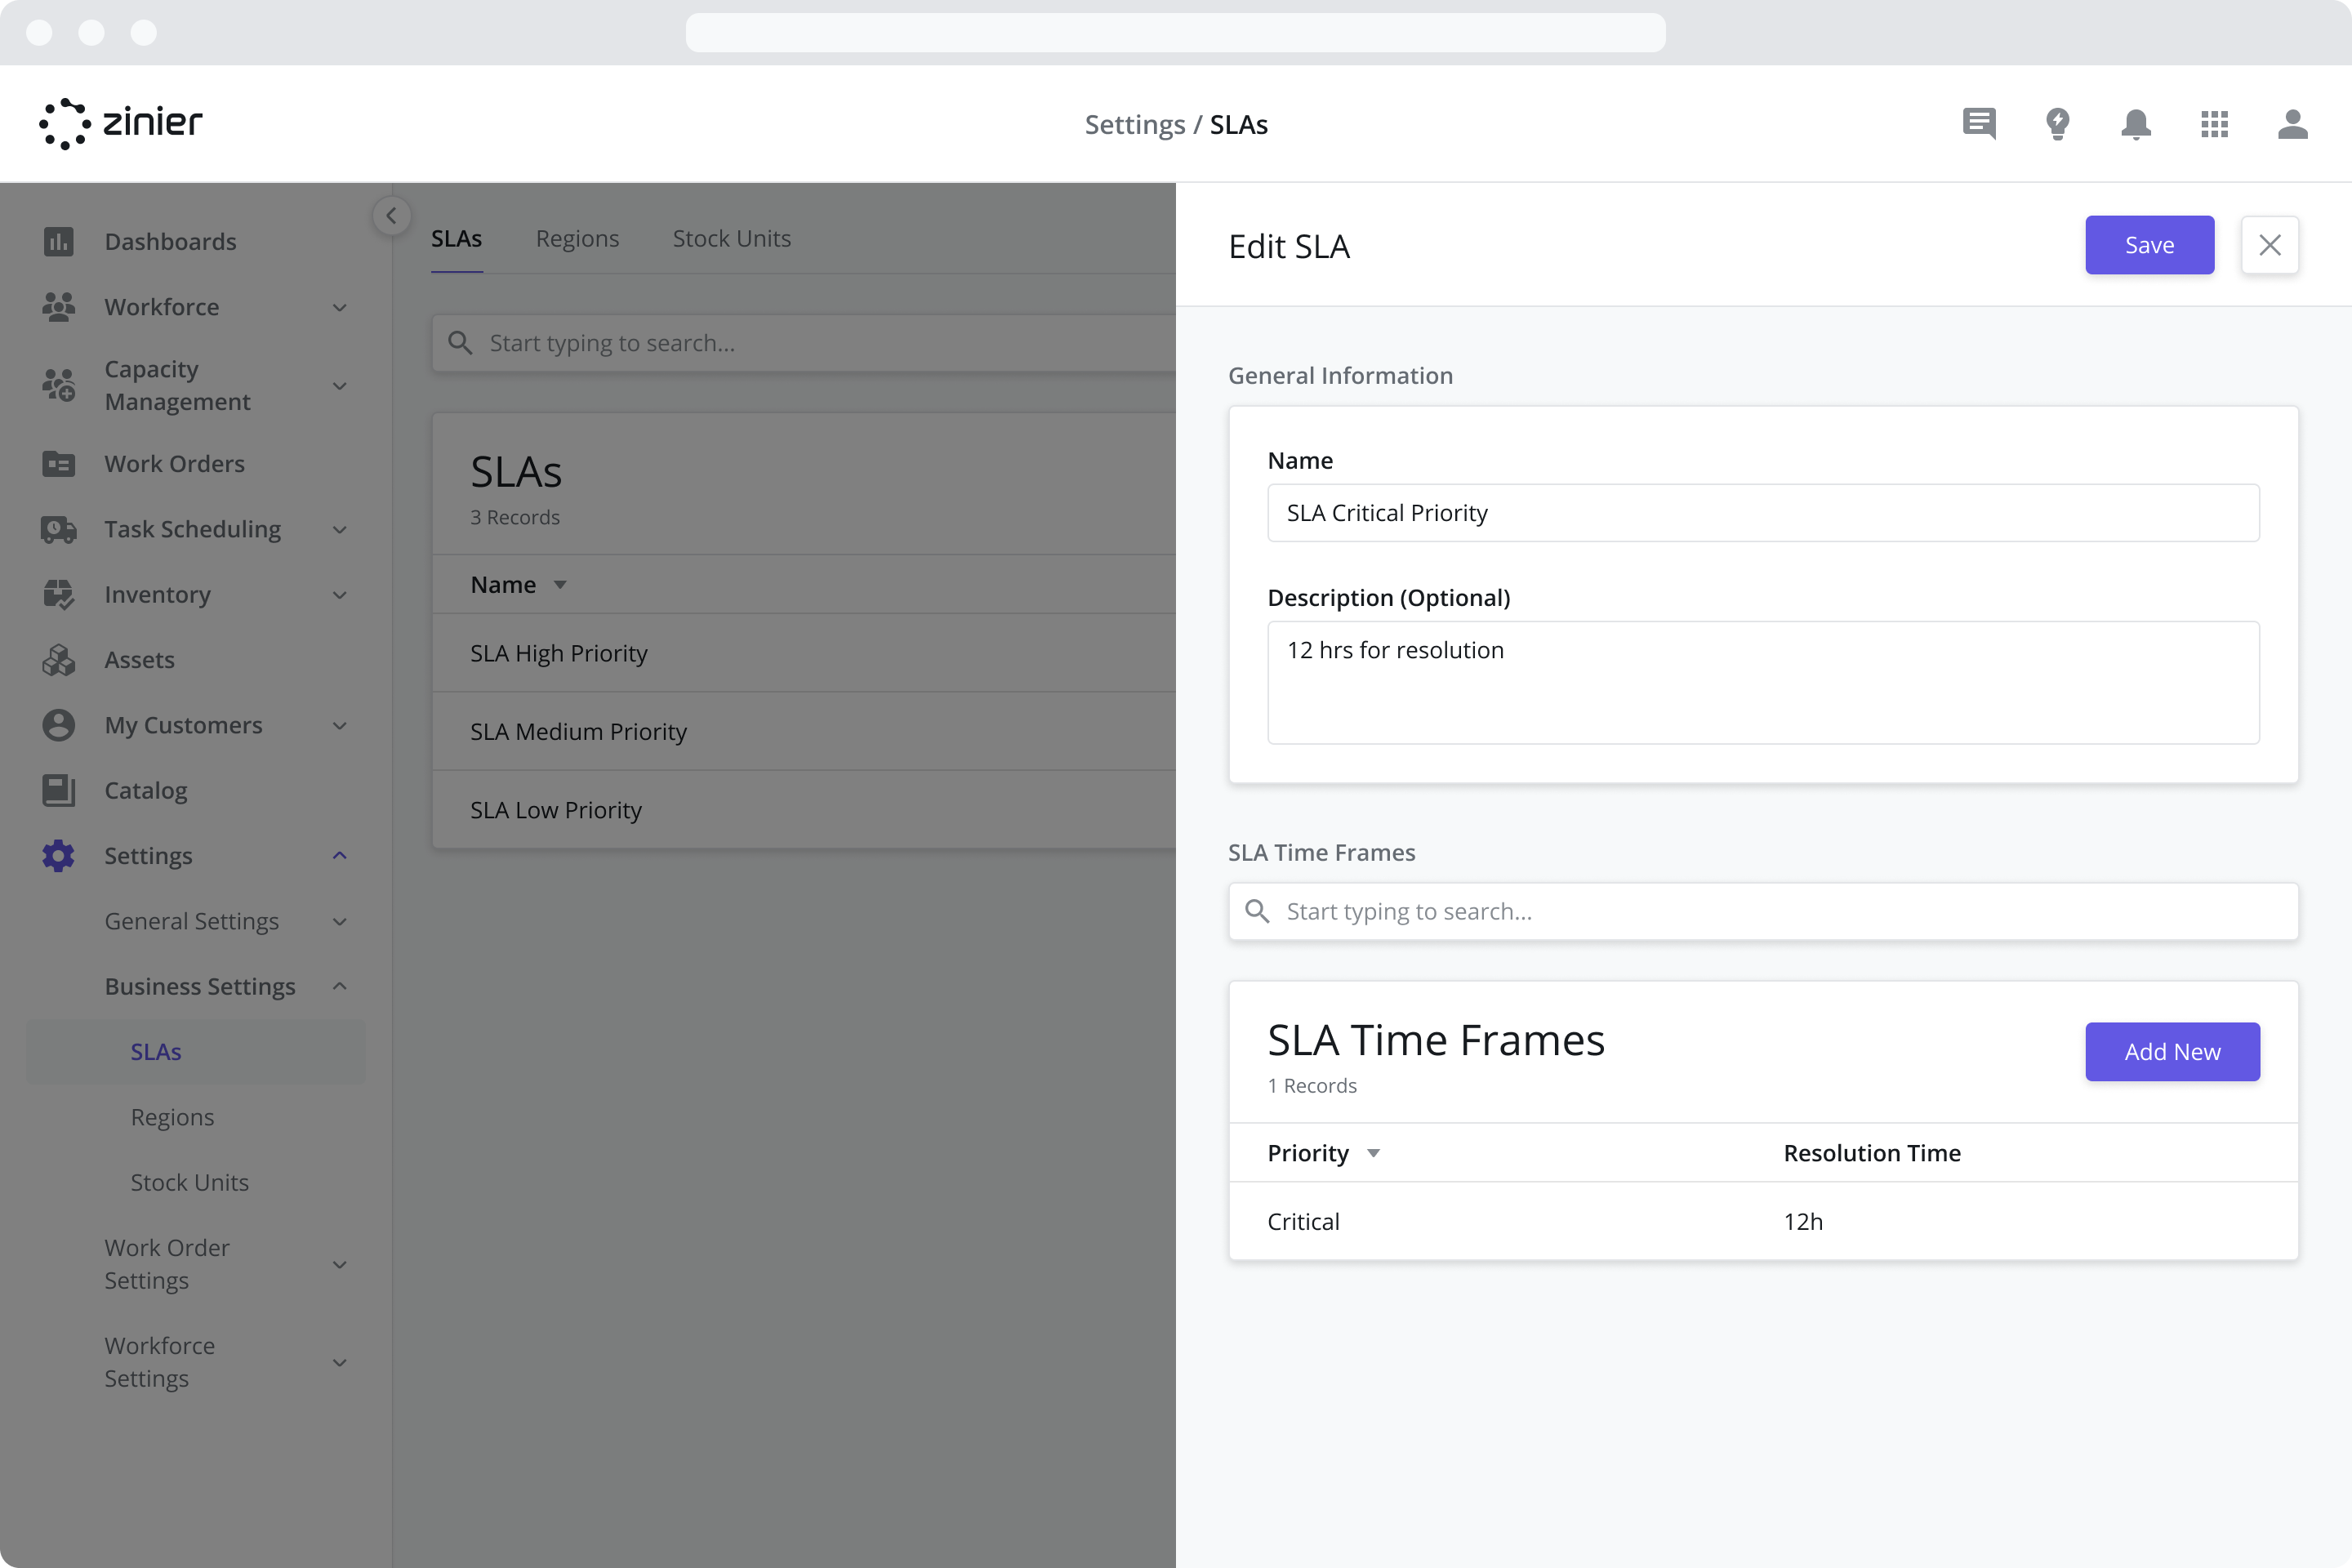Viewport: 2352px width, 1568px height.
Task: Open Catalog using its sidebar icon
Action: click(x=59, y=790)
